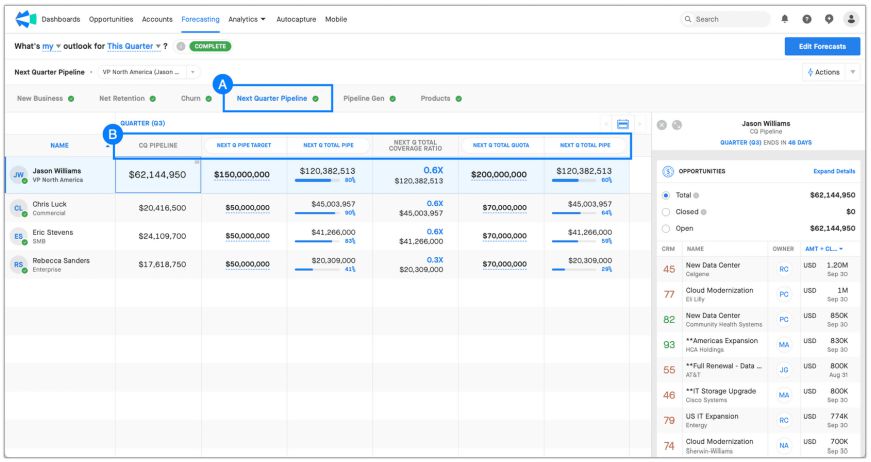The image size is (871, 462).
Task: Select the Open opportunities radio button
Action: (665, 229)
